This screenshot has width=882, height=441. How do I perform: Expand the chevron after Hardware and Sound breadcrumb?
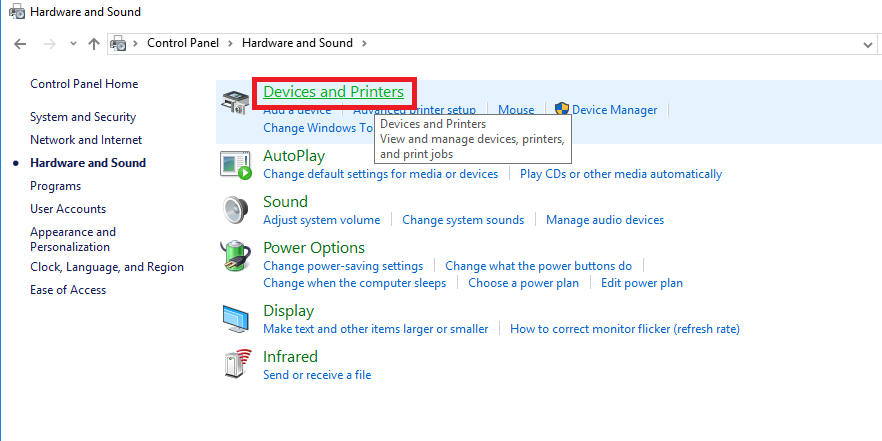coord(364,43)
